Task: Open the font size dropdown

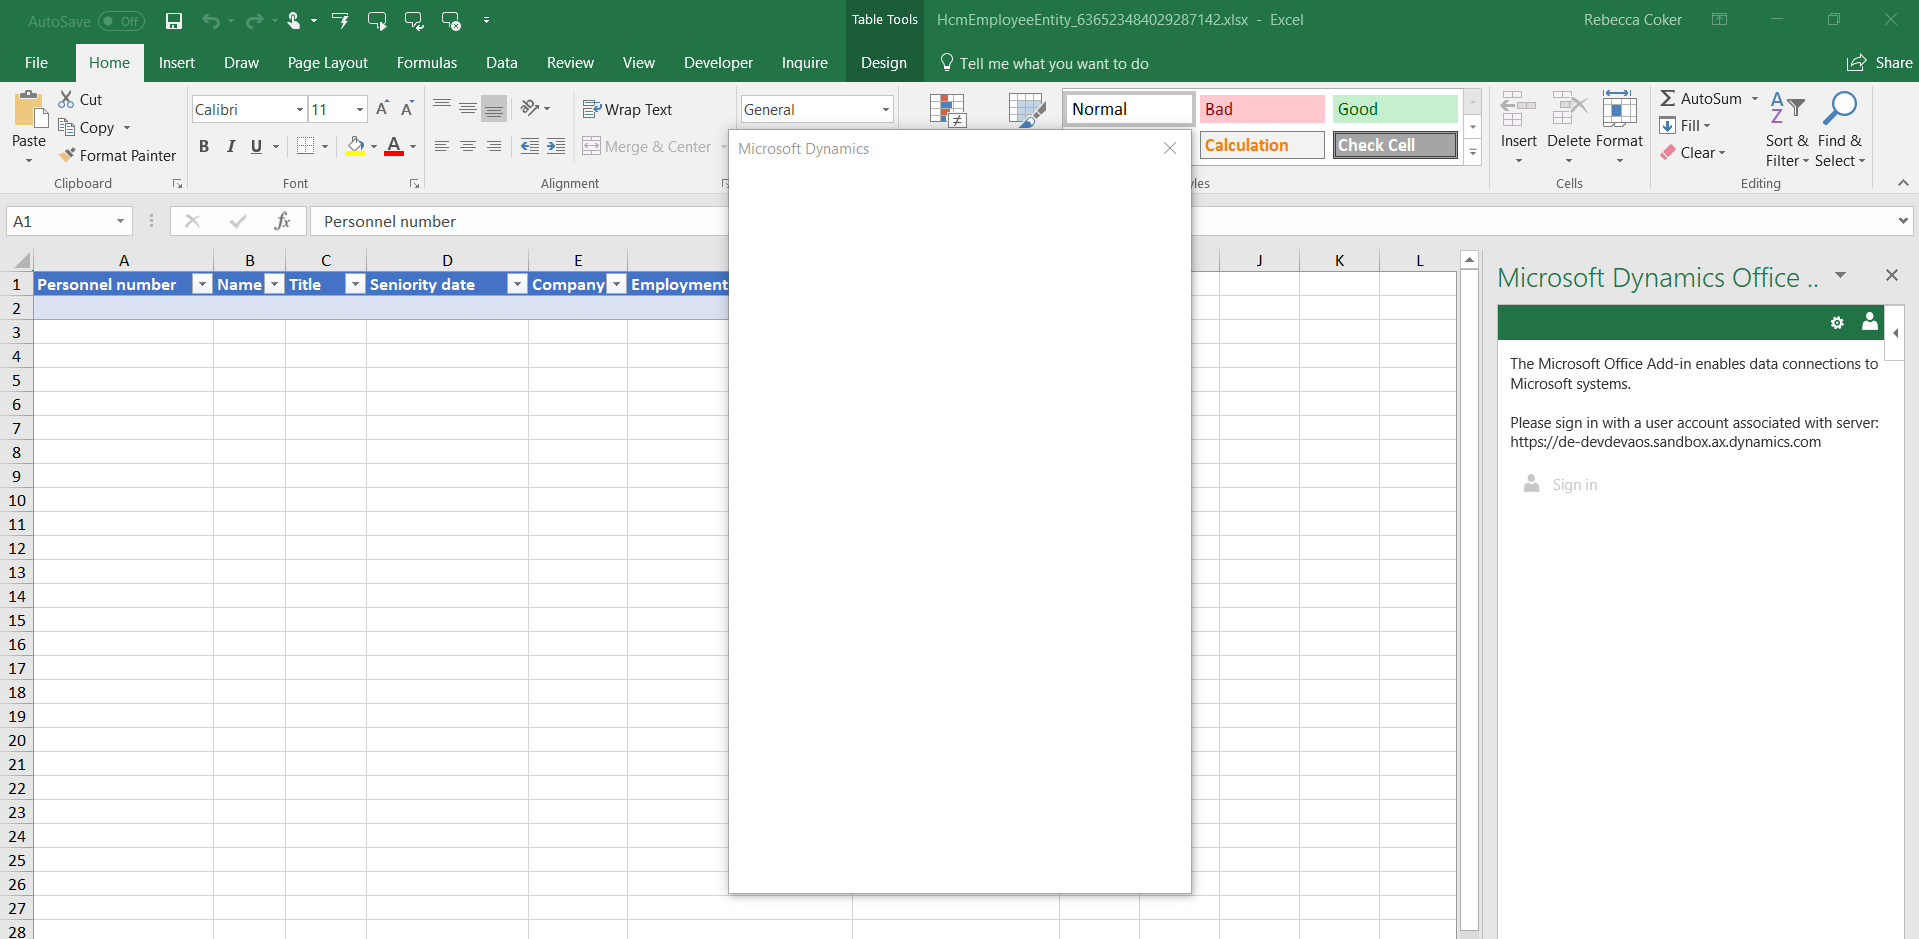Action: pyautogui.click(x=360, y=109)
